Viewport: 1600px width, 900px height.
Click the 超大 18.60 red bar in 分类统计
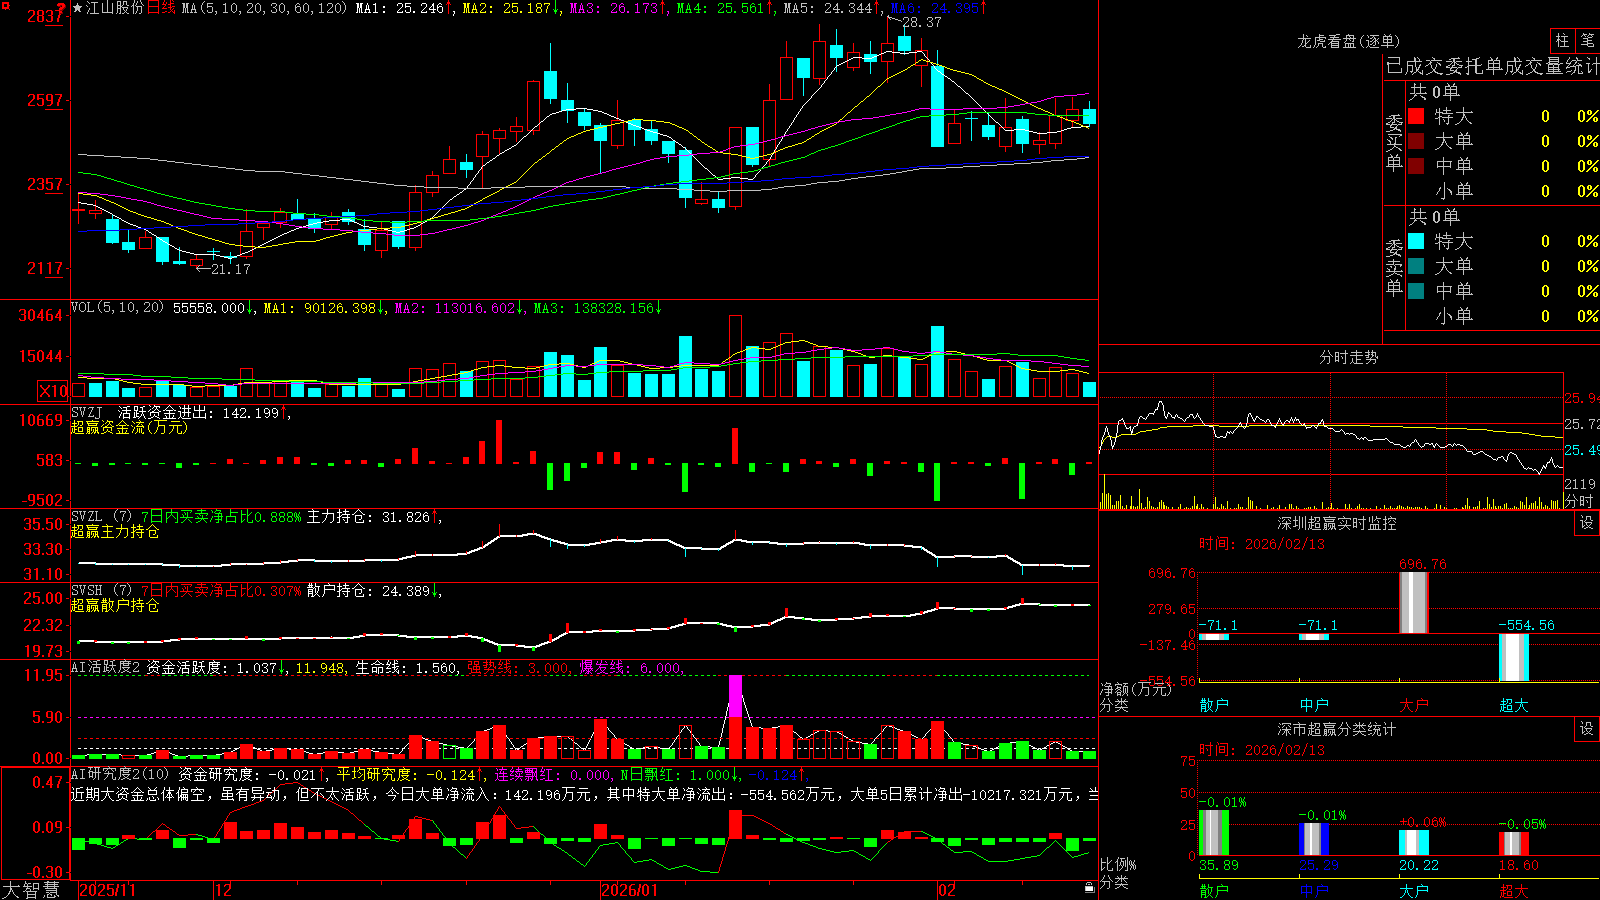[1513, 843]
